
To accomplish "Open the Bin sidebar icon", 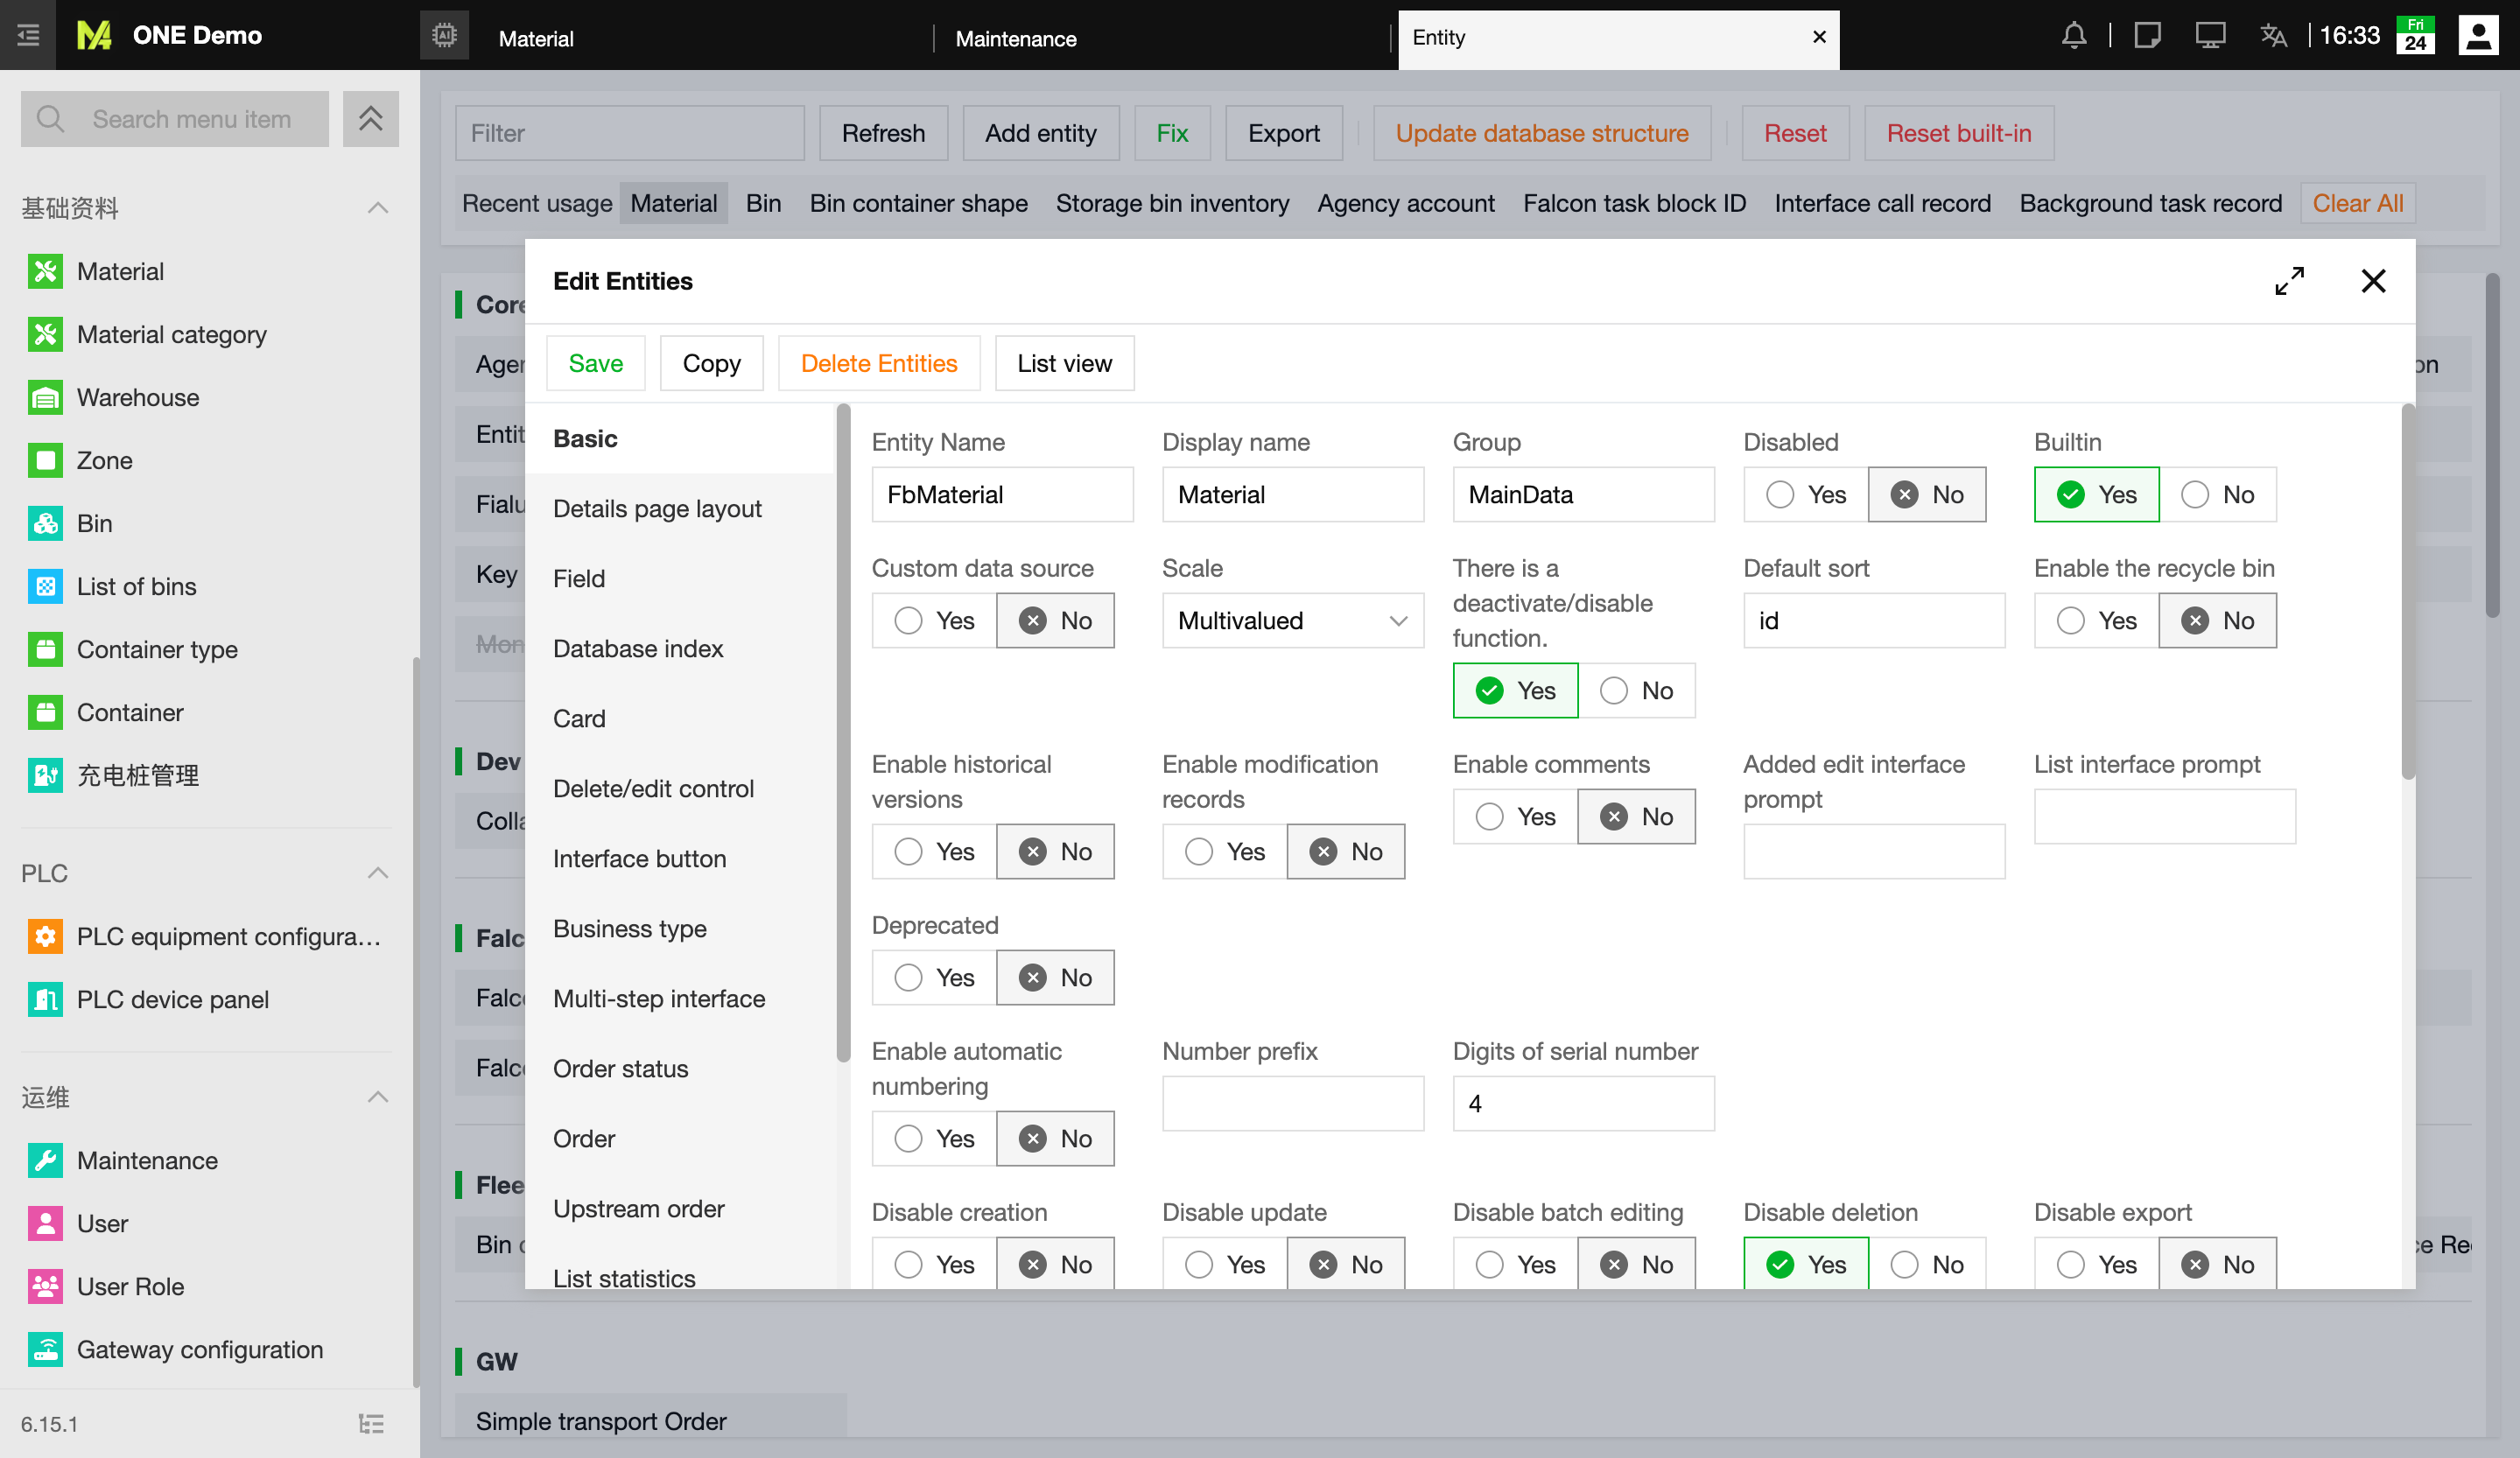I will click(x=45, y=523).
